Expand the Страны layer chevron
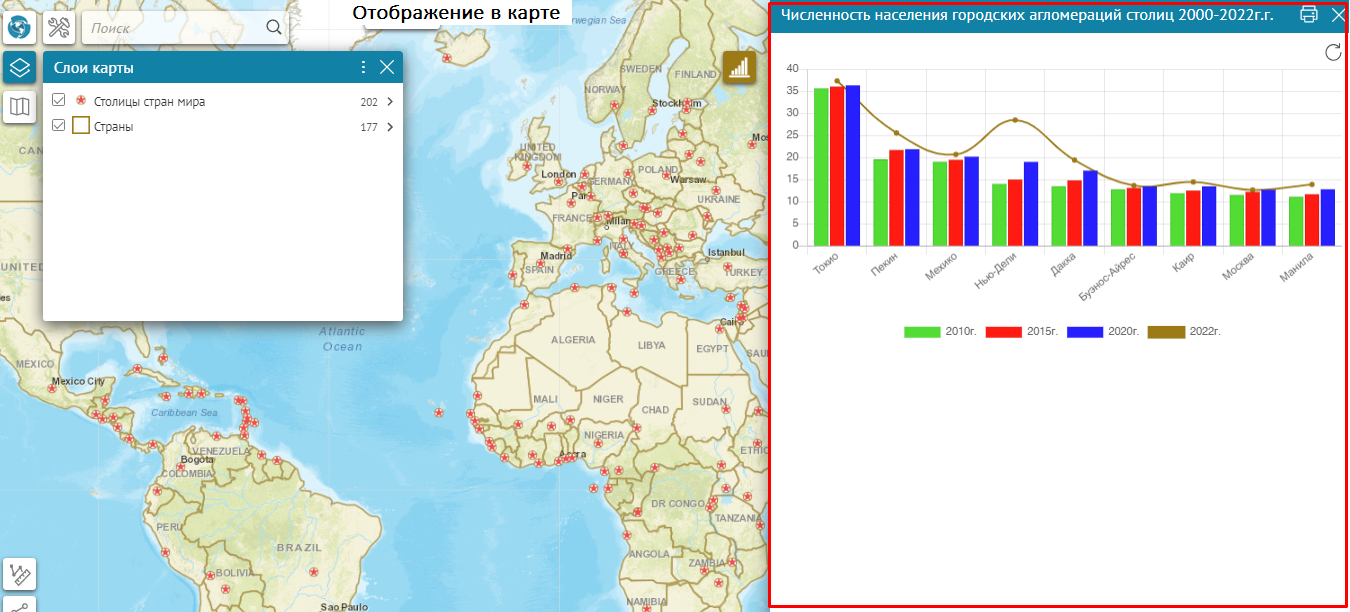This screenshot has height=612, width=1350. click(389, 127)
